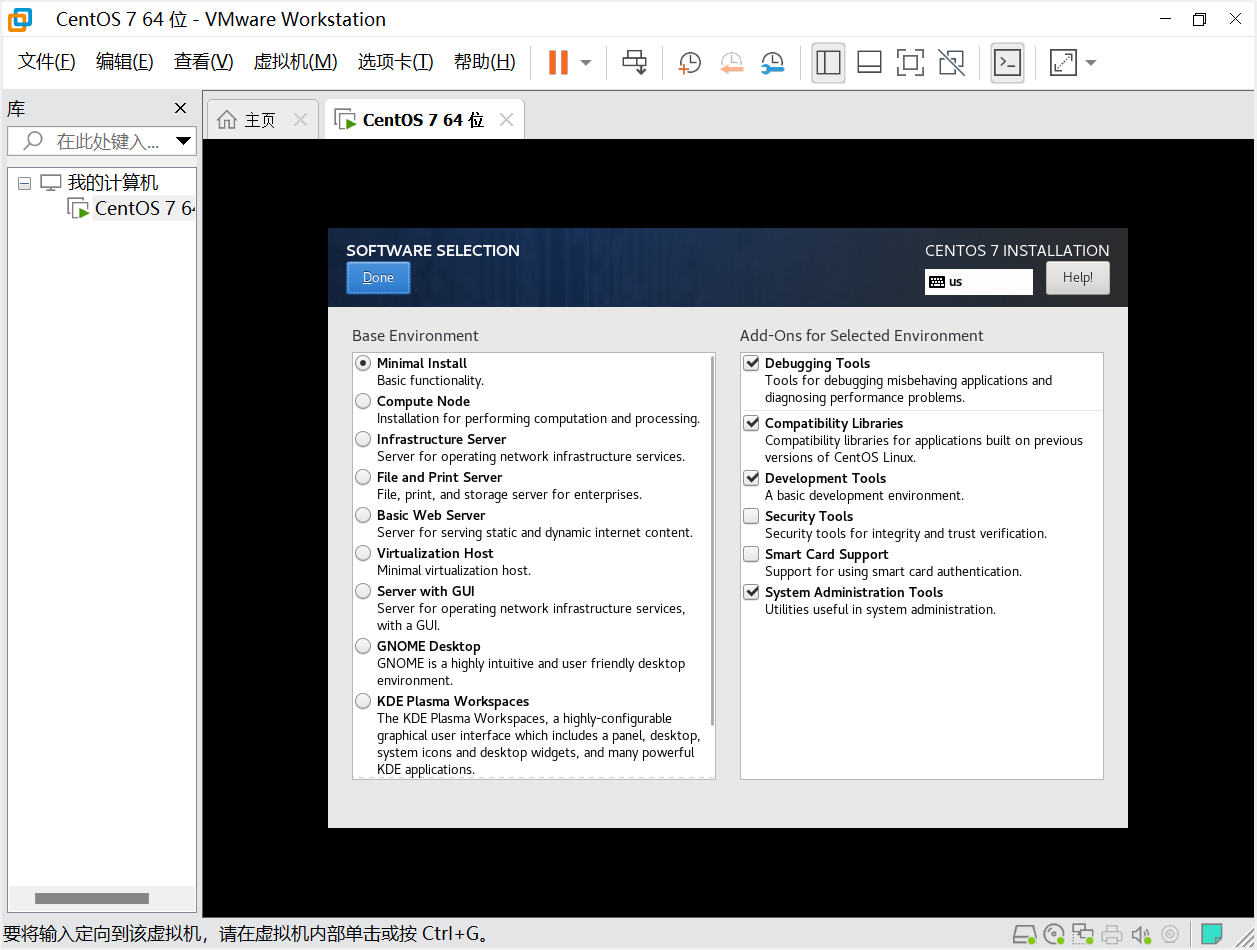The width and height of the screenshot is (1257, 950).
Task: Open the 选项卡(T) menu
Action: (x=396, y=62)
